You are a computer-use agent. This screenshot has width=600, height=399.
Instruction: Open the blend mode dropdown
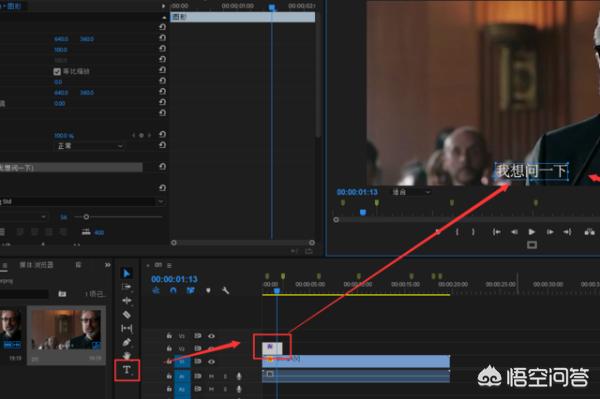(89, 146)
